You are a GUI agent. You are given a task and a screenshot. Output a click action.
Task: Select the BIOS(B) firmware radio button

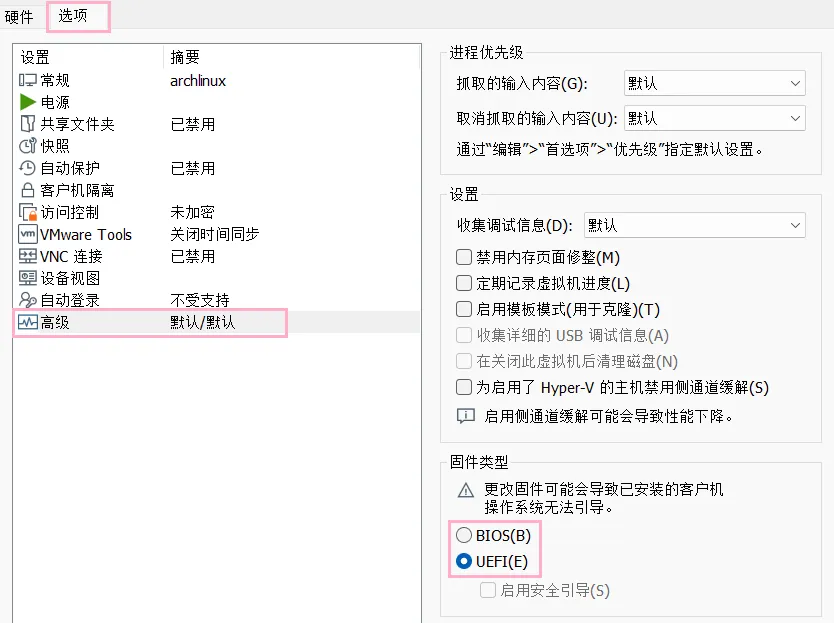coord(464,535)
